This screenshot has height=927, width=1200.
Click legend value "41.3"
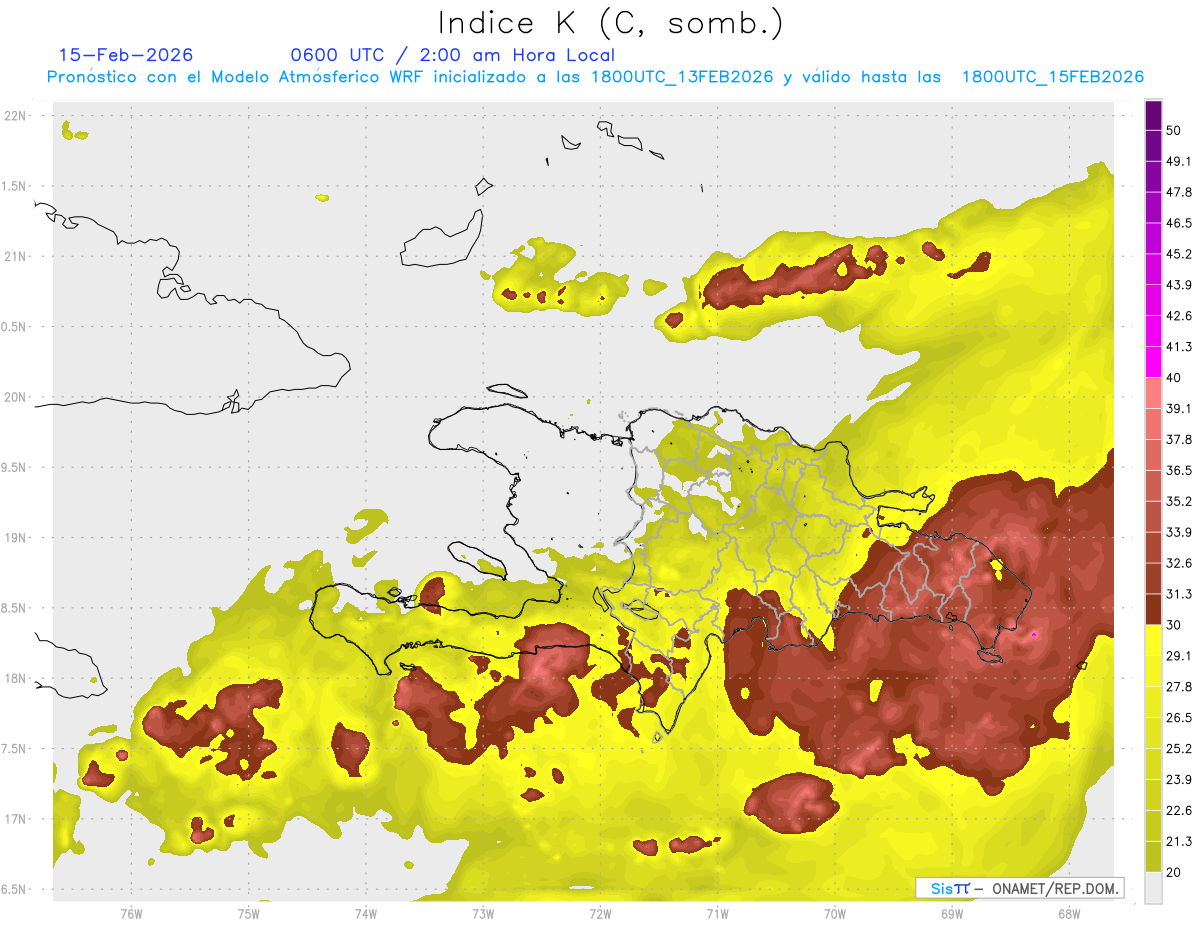(1179, 347)
